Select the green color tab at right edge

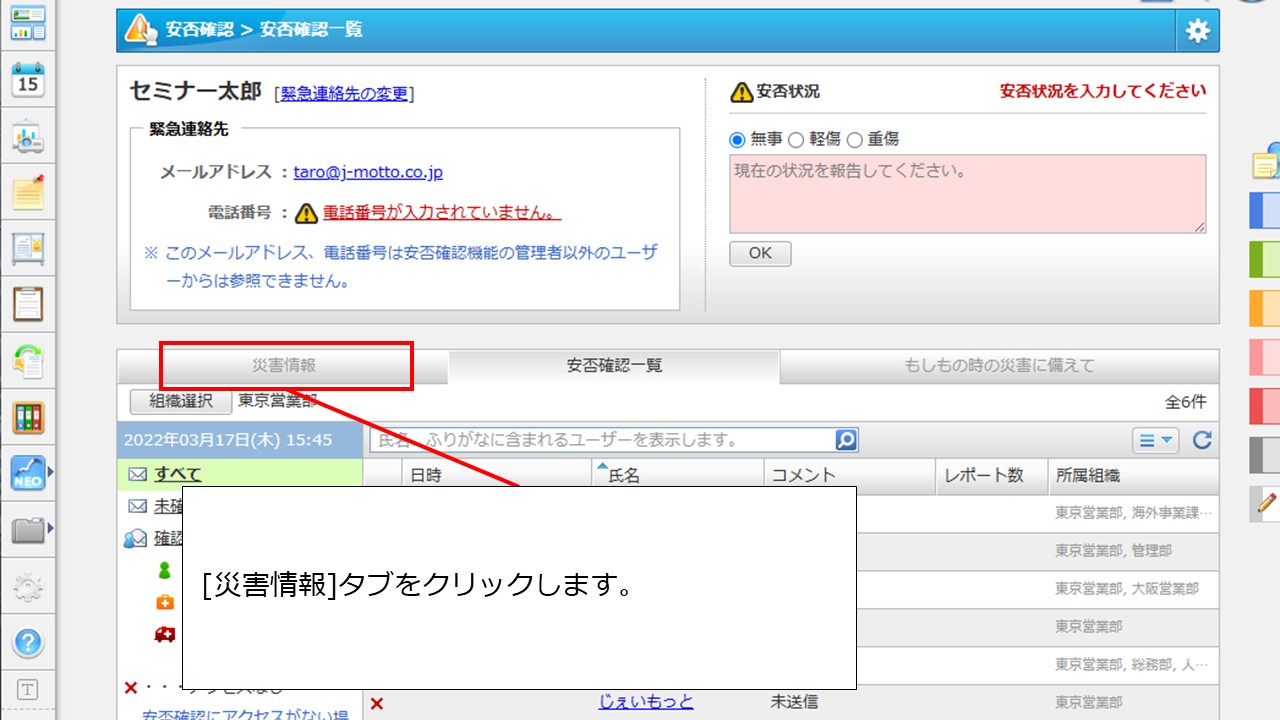coord(1266,259)
